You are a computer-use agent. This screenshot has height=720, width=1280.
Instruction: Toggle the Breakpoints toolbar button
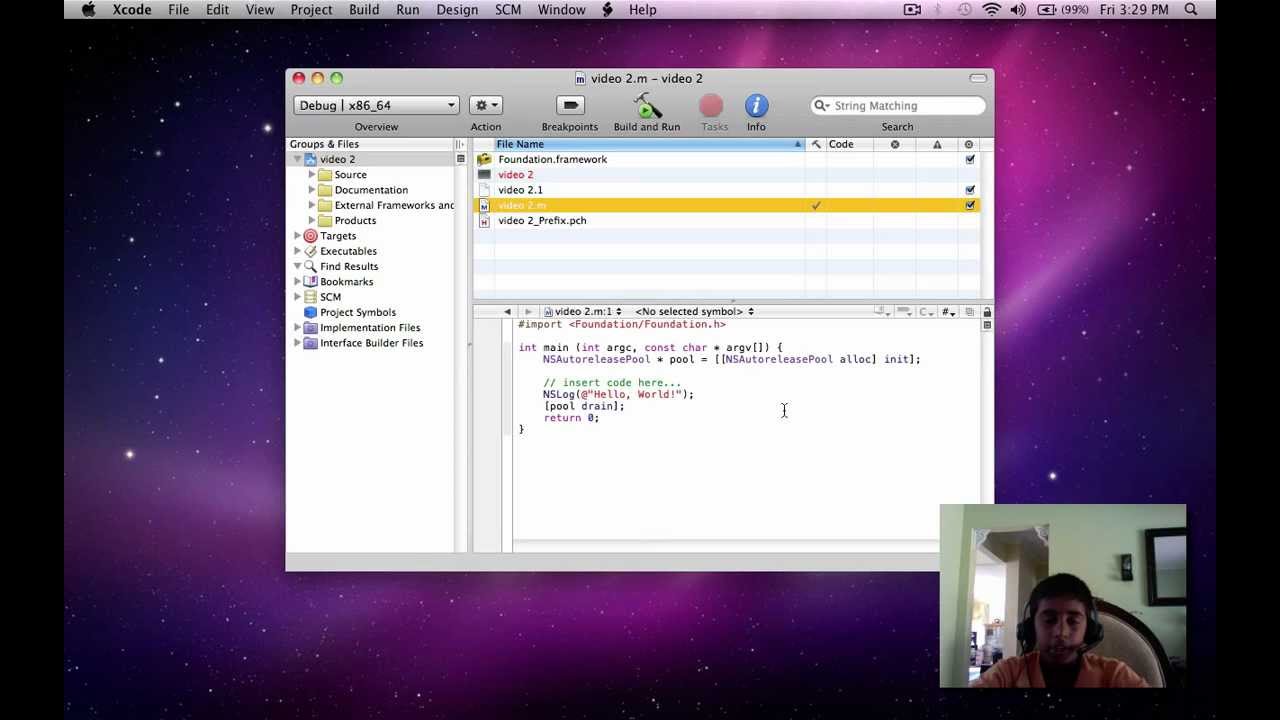click(570, 105)
